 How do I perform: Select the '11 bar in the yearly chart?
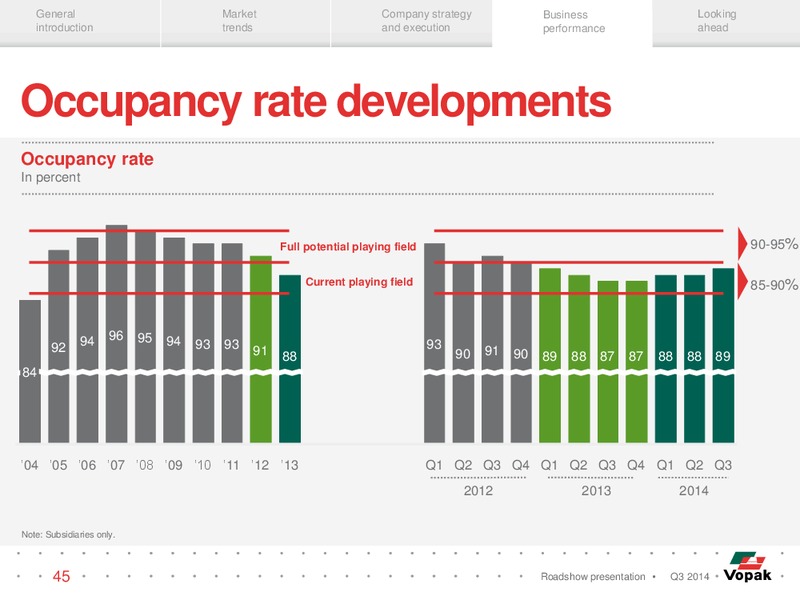[232, 343]
